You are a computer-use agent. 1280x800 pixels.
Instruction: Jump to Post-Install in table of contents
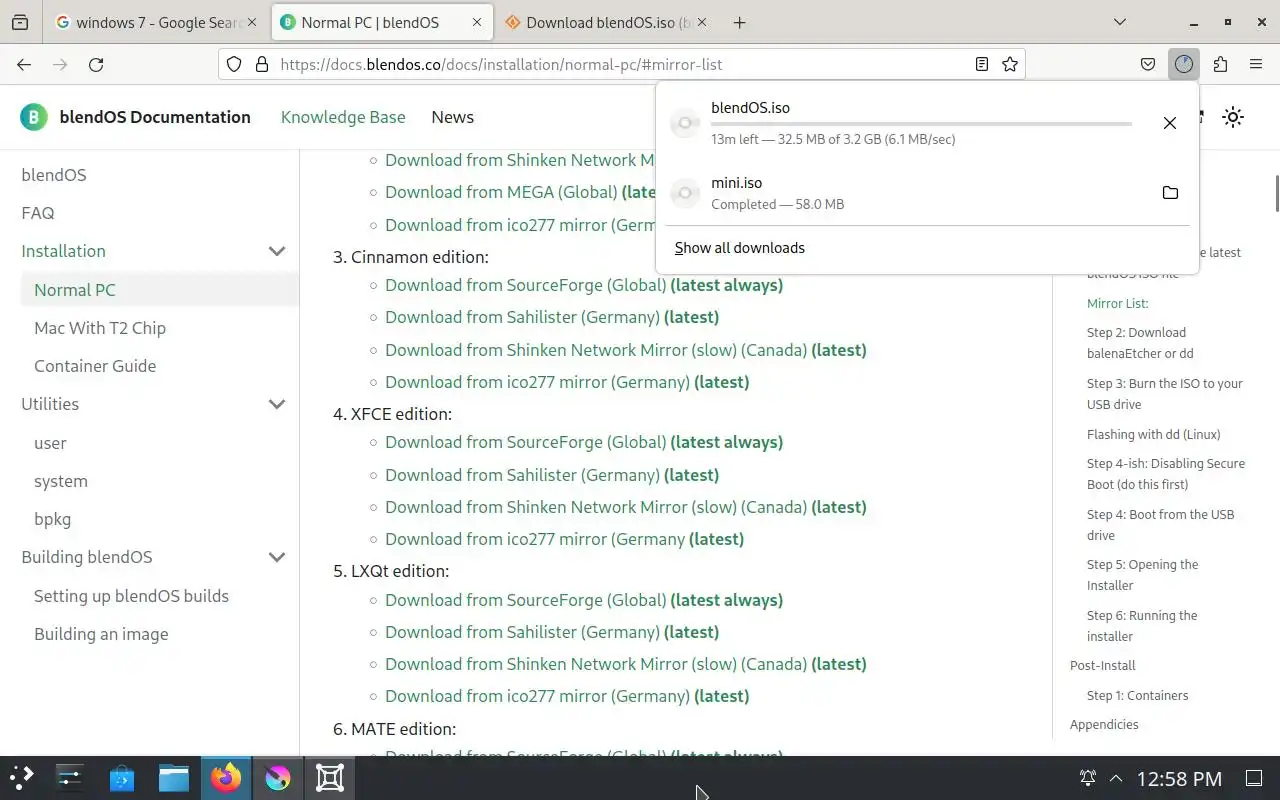pyautogui.click(x=1103, y=665)
